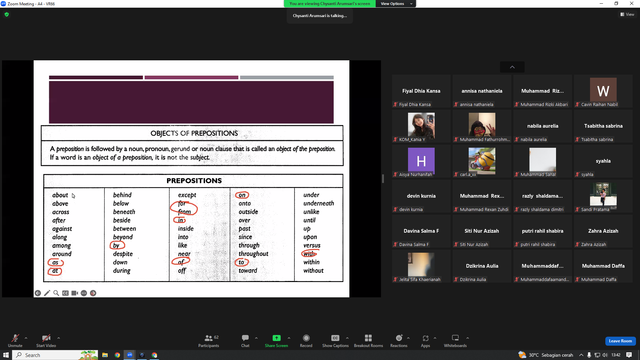
Task: Click the blue Leave Room button
Action: point(620,341)
